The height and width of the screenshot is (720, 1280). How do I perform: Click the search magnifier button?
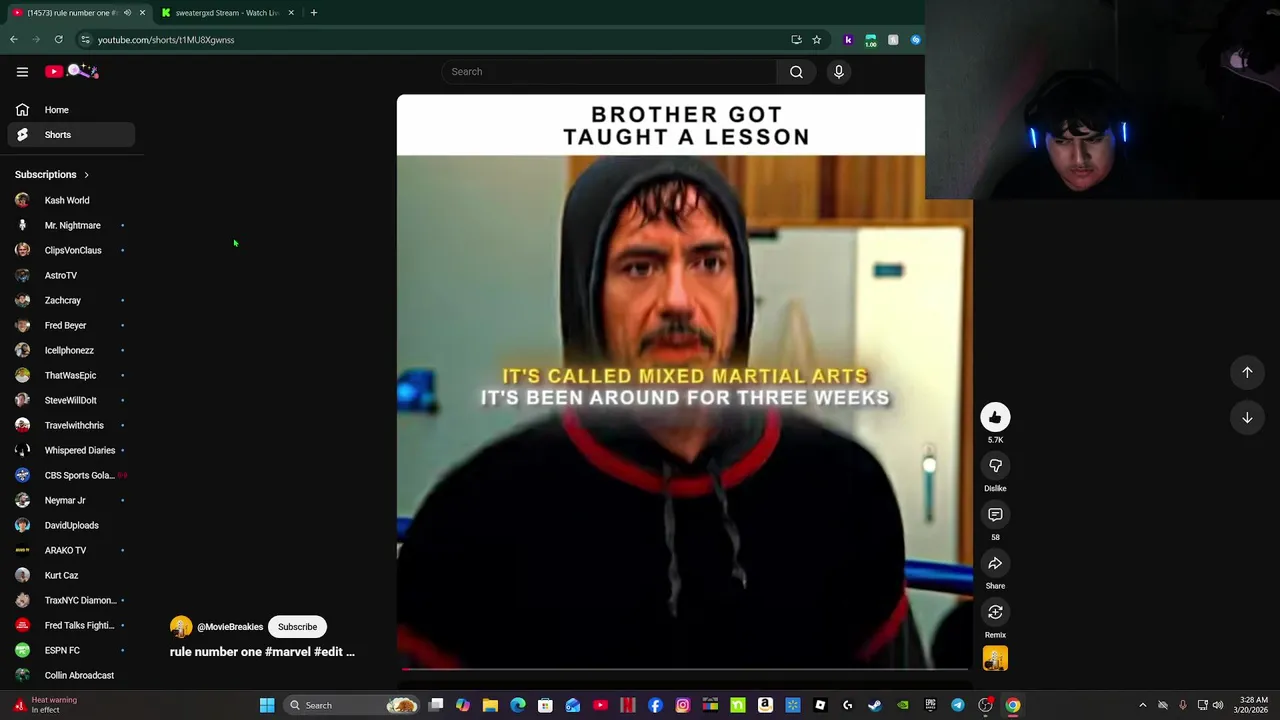click(x=796, y=72)
